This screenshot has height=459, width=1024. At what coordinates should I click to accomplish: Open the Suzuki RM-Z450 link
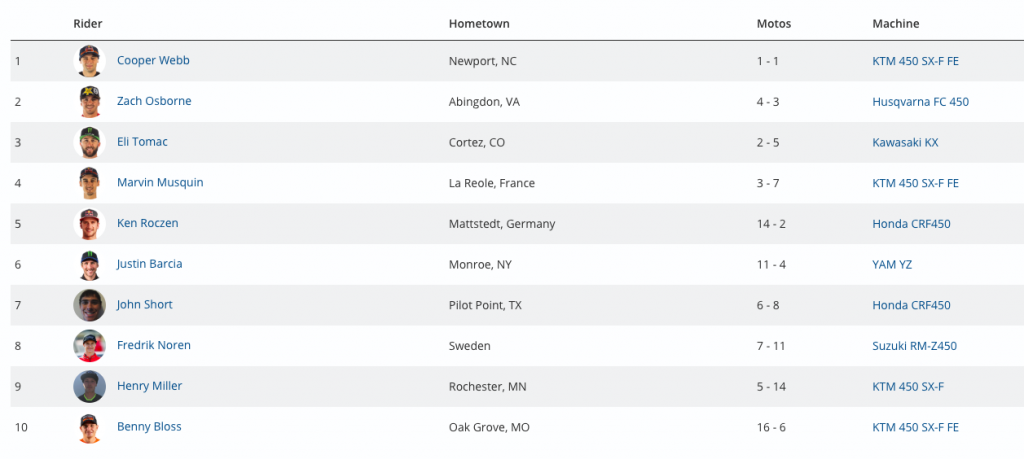[x=914, y=346]
